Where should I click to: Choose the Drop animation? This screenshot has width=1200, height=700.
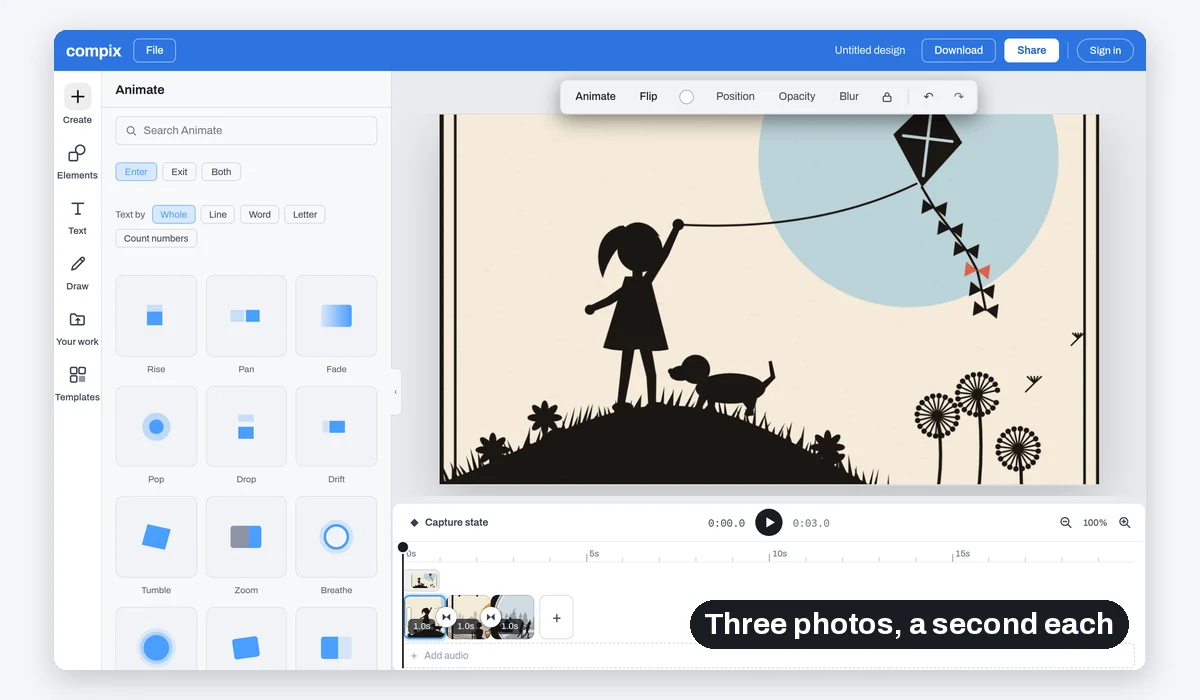(246, 427)
